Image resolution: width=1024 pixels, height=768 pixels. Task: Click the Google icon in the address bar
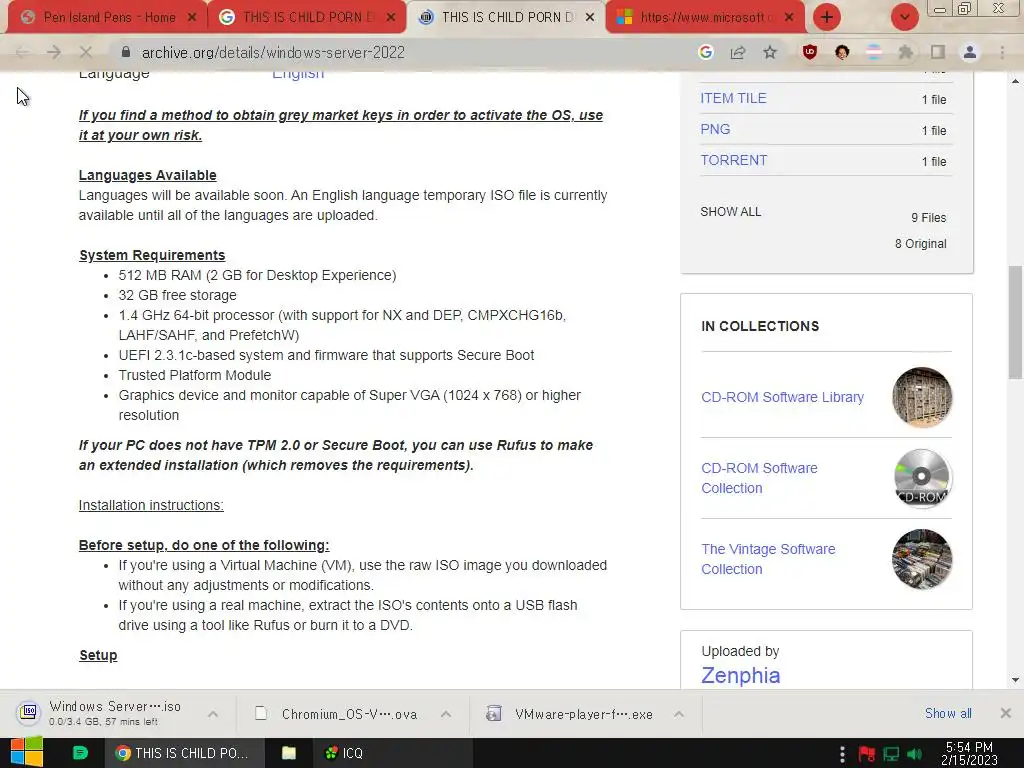(x=705, y=52)
